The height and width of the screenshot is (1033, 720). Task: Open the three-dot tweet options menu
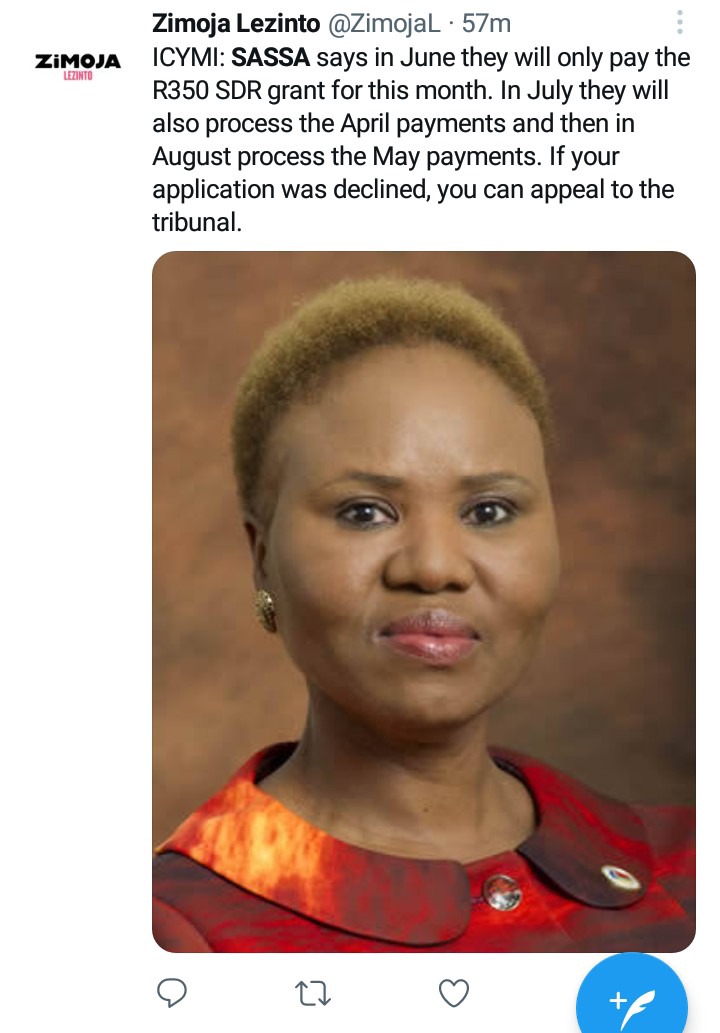pyautogui.click(x=680, y=22)
